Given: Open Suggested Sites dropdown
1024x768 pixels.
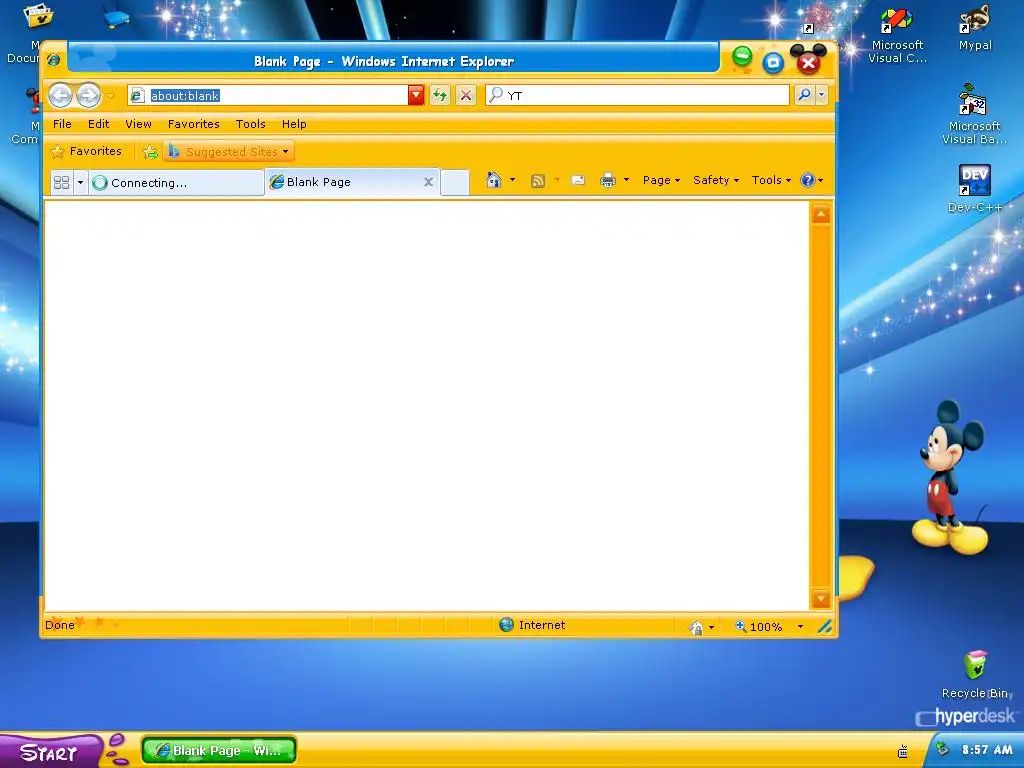Looking at the screenshot, I should tap(229, 152).
